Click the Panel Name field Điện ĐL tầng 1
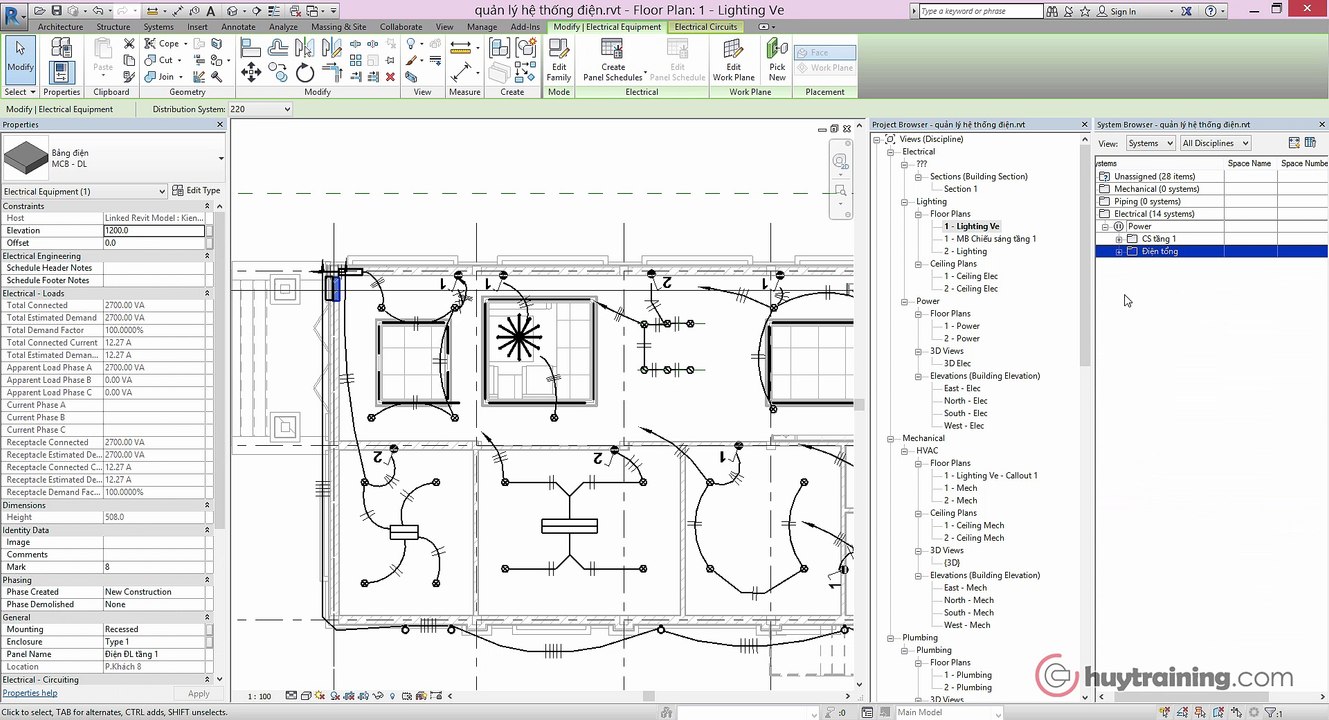This screenshot has width=1329, height=720. click(154, 654)
